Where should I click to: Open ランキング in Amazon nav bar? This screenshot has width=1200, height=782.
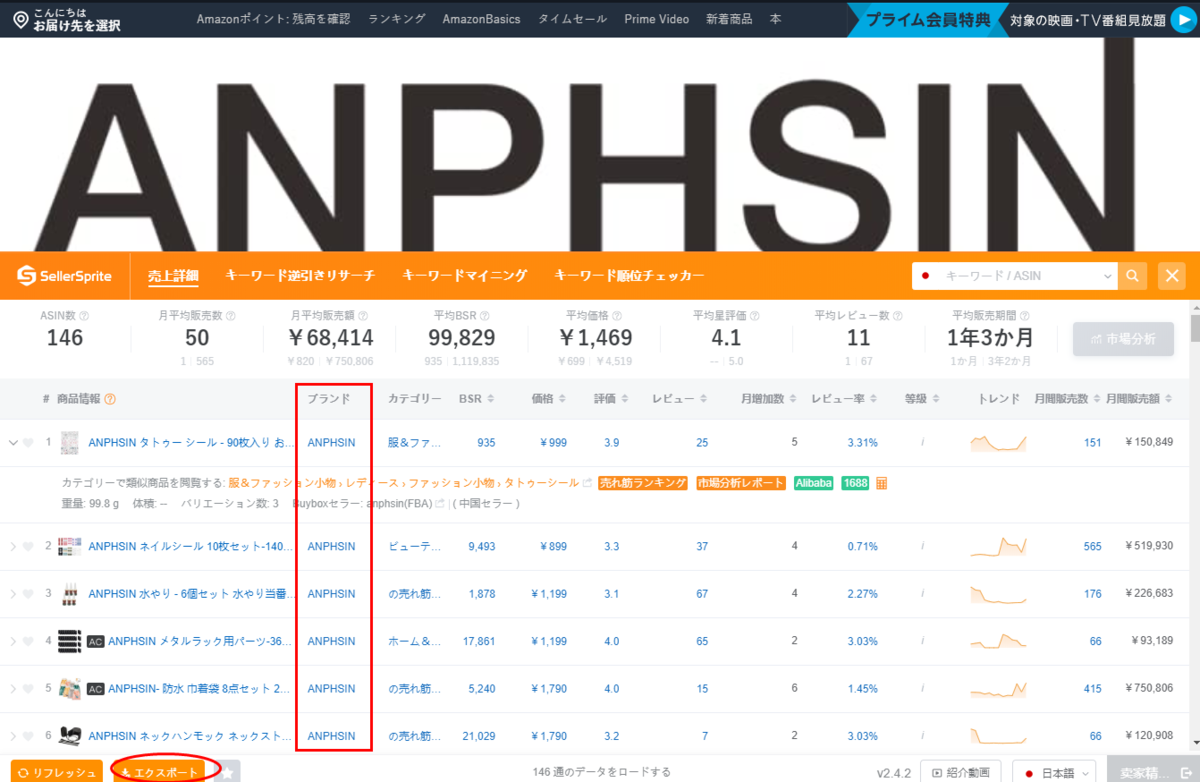(x=396, y=19)
